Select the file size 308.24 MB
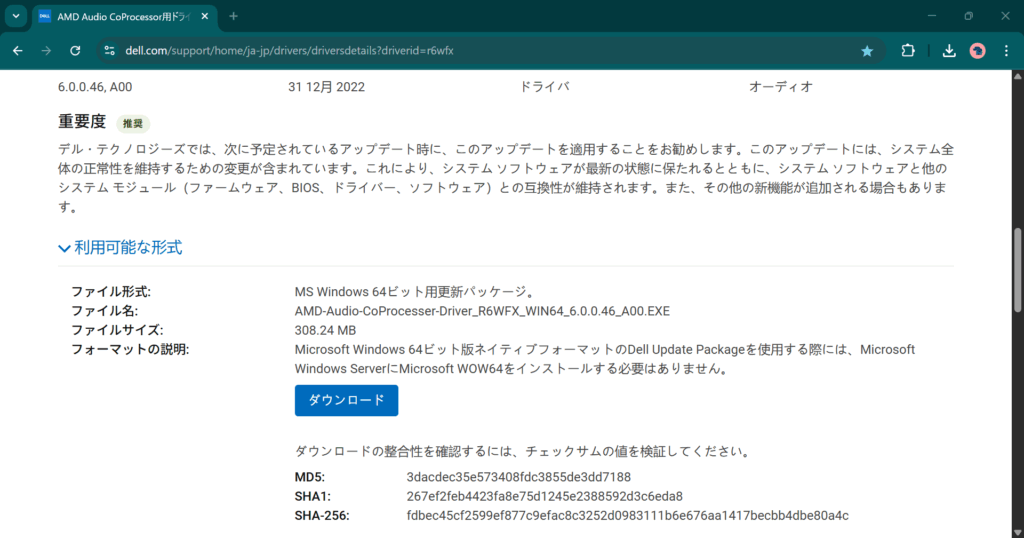Viewport: 1024px width, 538px height. (x=325, y=330)
